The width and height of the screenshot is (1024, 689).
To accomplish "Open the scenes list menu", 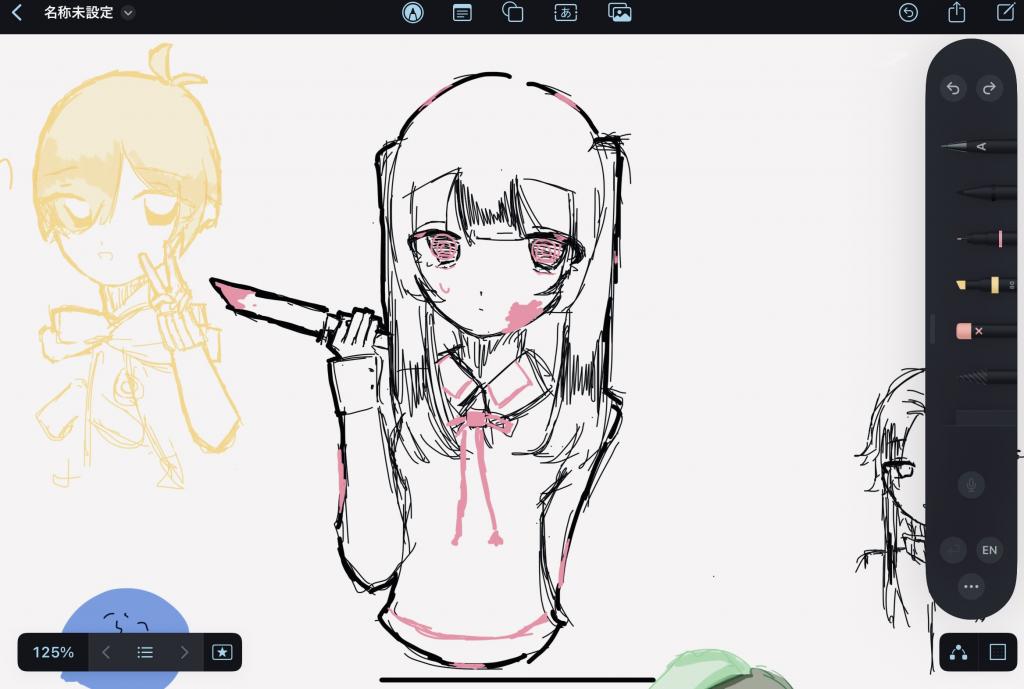I will pos(145,652).
